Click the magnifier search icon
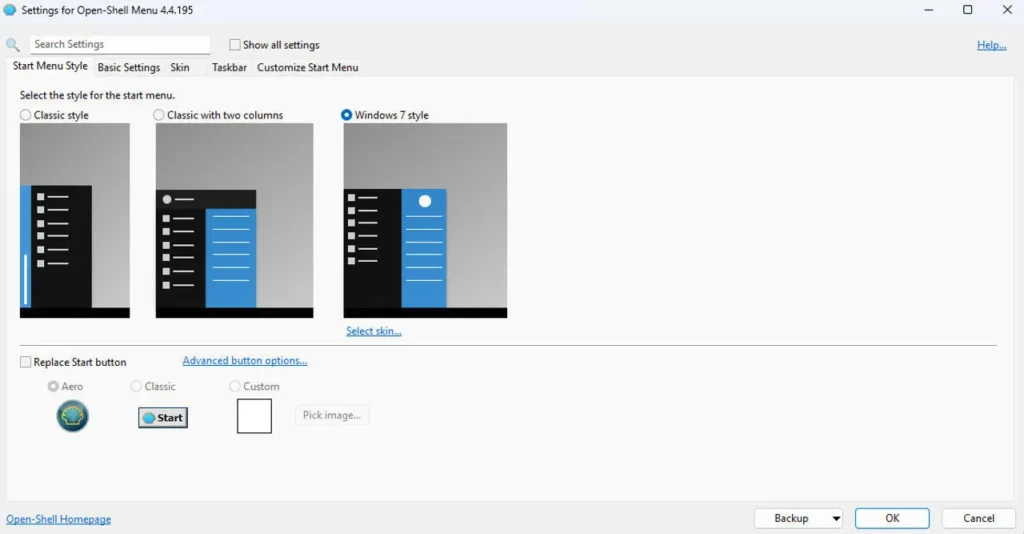1024x534 pixels. point(13,45)
